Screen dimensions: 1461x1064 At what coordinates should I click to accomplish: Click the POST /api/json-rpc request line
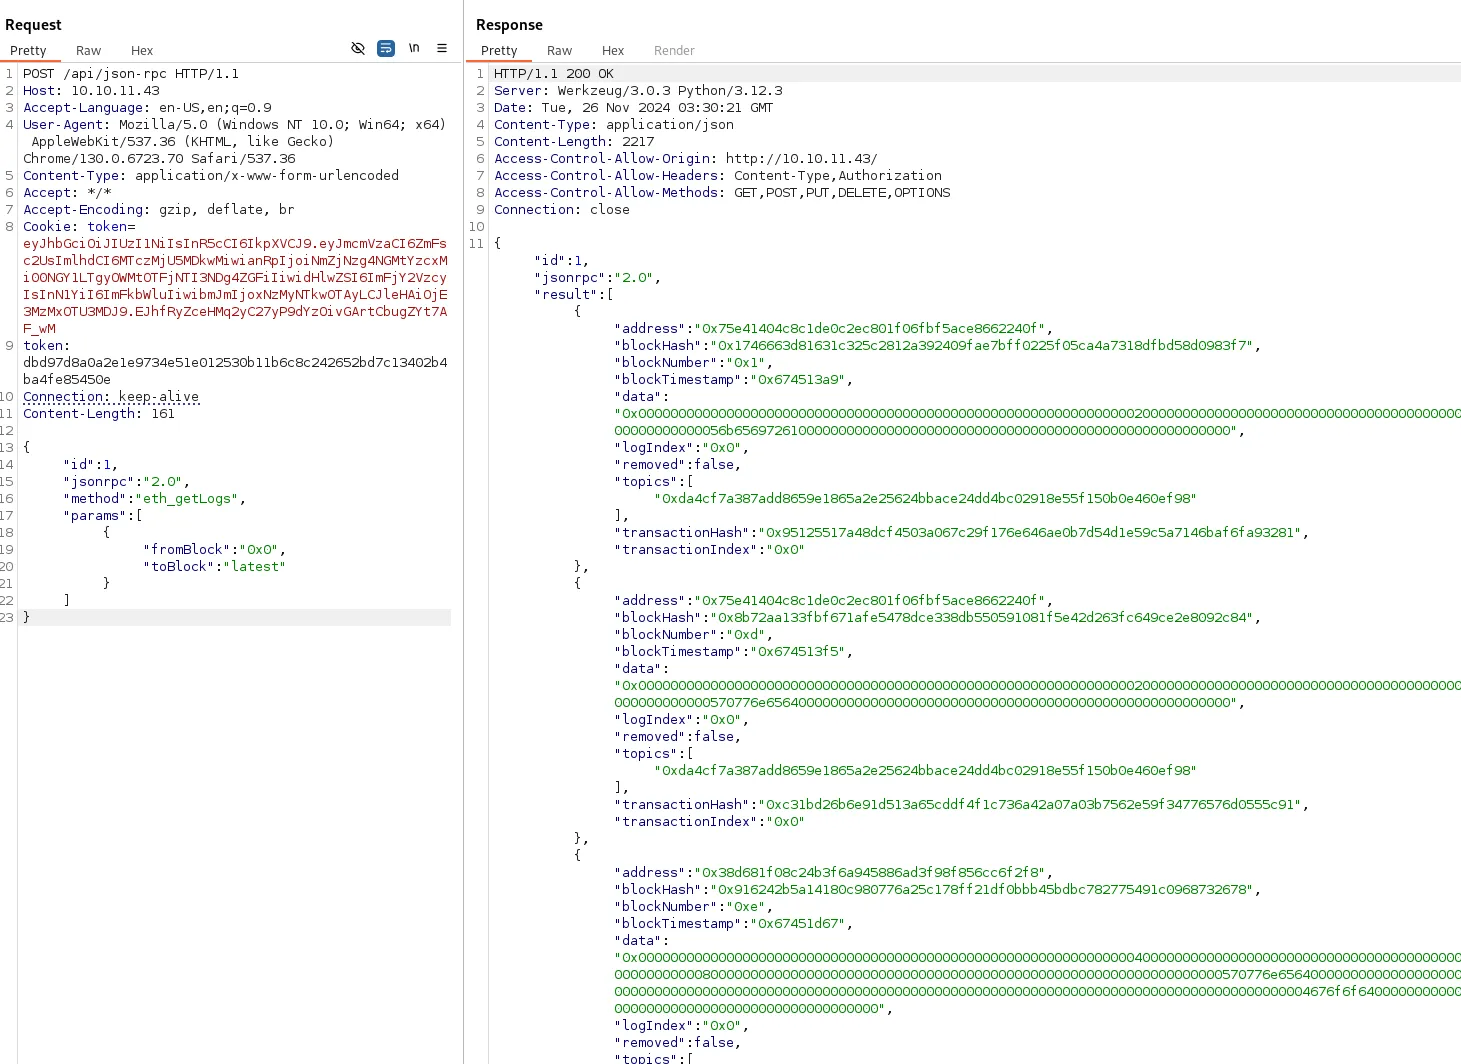coord(131,74)
